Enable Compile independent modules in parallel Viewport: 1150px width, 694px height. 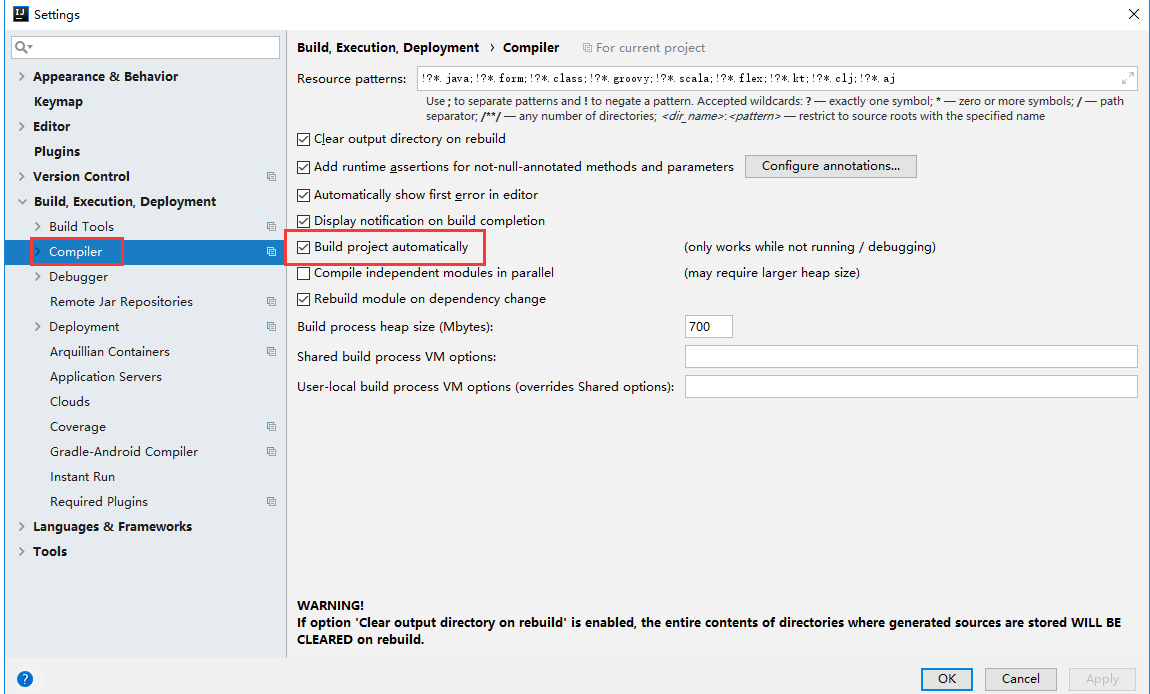point(304,273)
